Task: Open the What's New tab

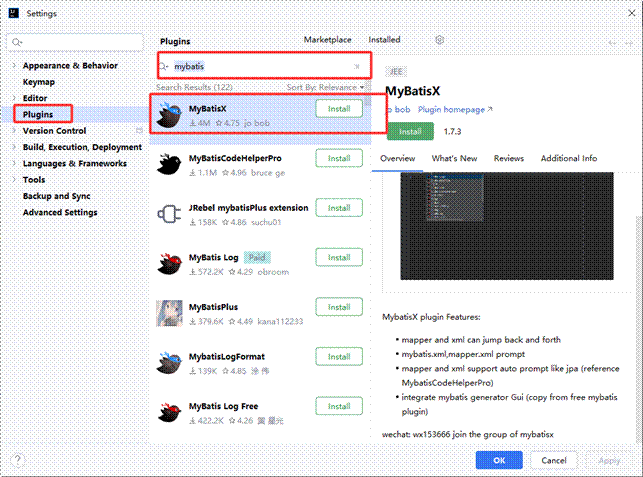Action: [x=454, y=158]
